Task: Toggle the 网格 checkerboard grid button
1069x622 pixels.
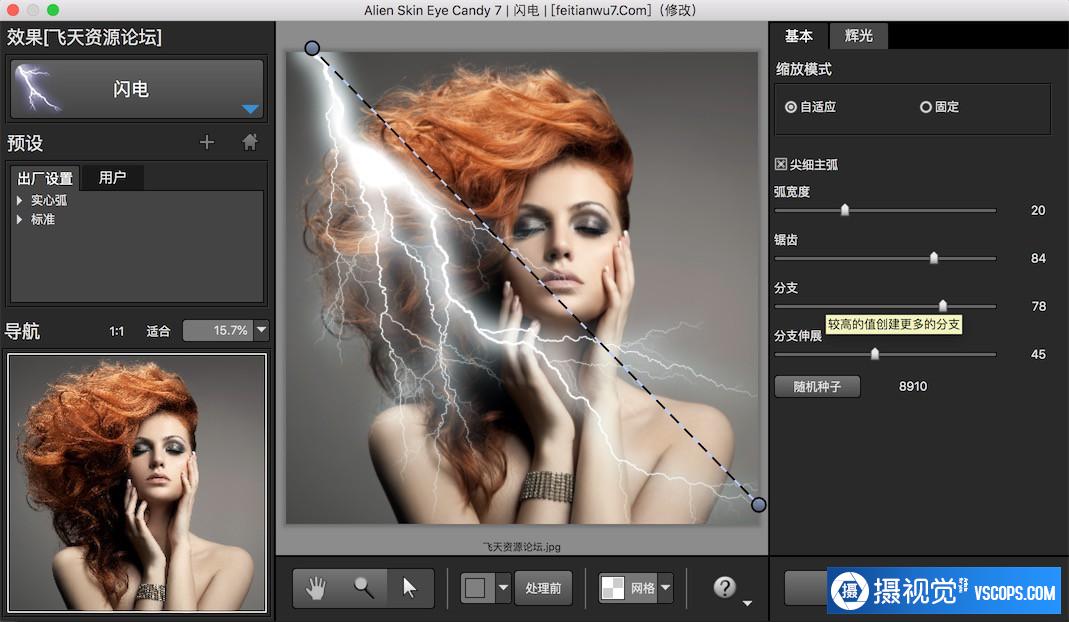Action: coord(627,588)
